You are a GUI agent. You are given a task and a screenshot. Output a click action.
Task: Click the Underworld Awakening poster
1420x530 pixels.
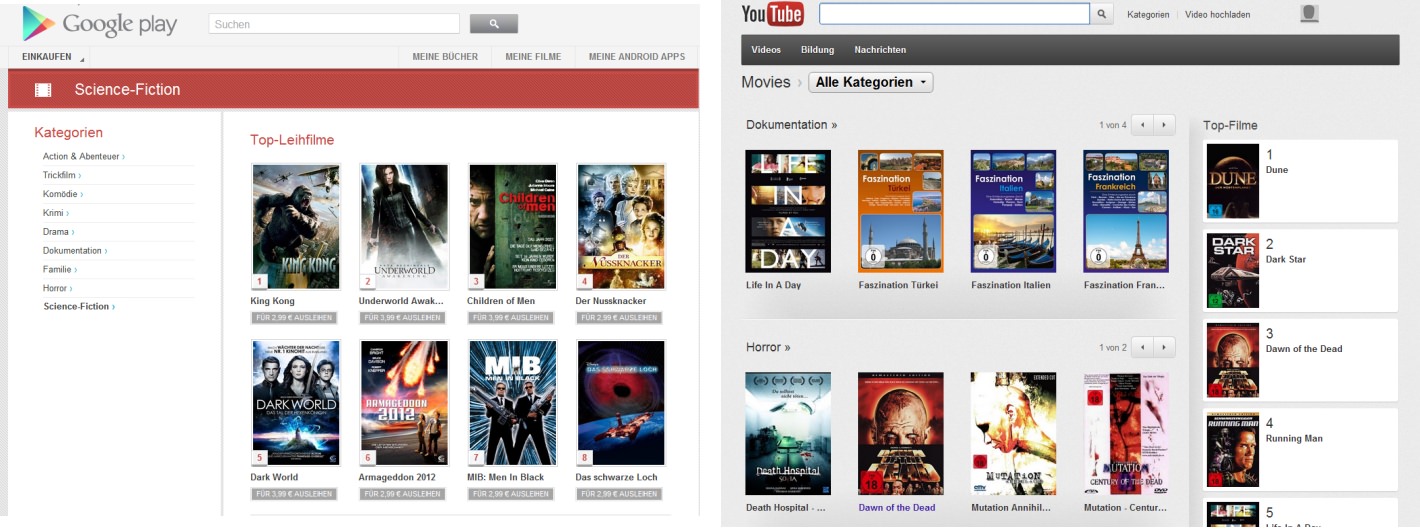point(404,226)
